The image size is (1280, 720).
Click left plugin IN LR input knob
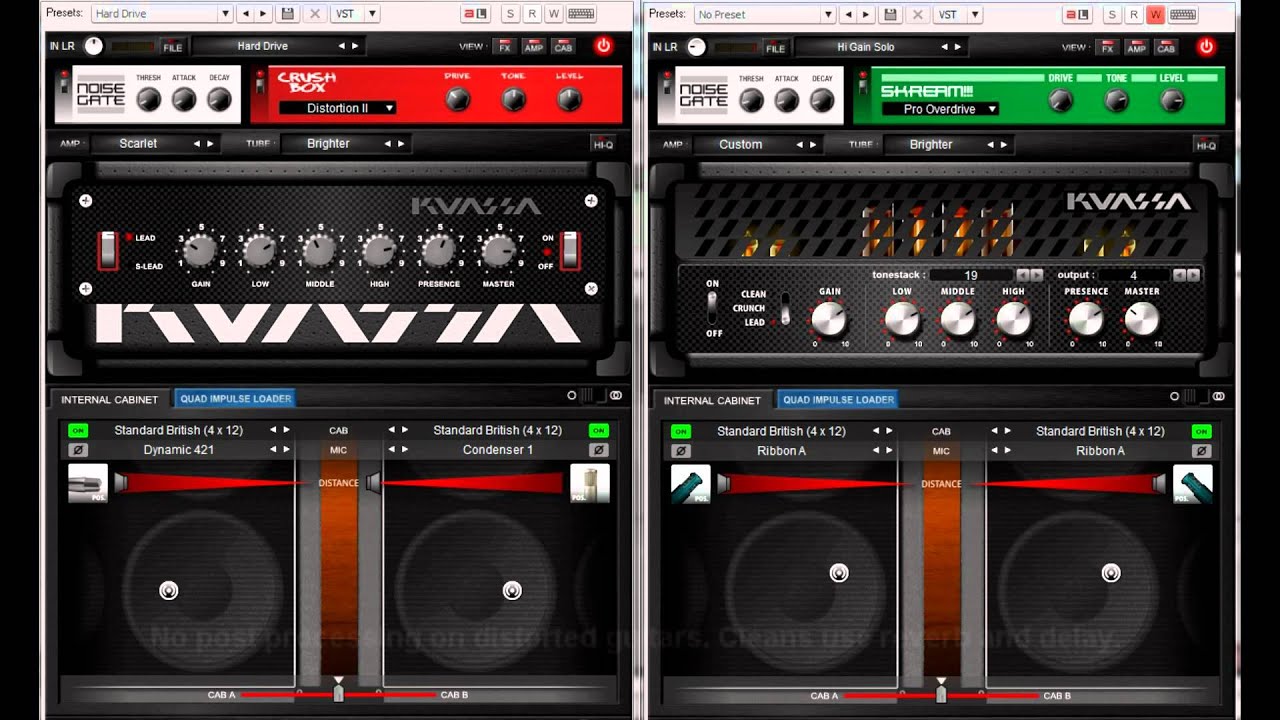94,46
